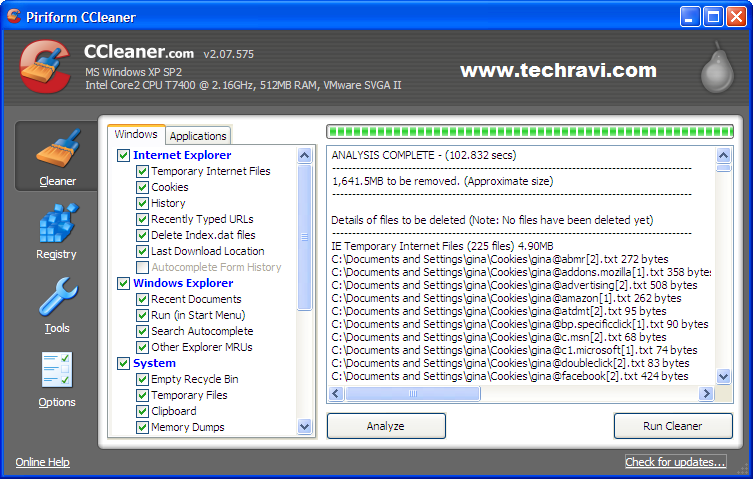The width and height of the screenshot is (753, 479).
Task: Select the 'ANALYSIS COMPLETE' result line
Action: coord(424,155)
